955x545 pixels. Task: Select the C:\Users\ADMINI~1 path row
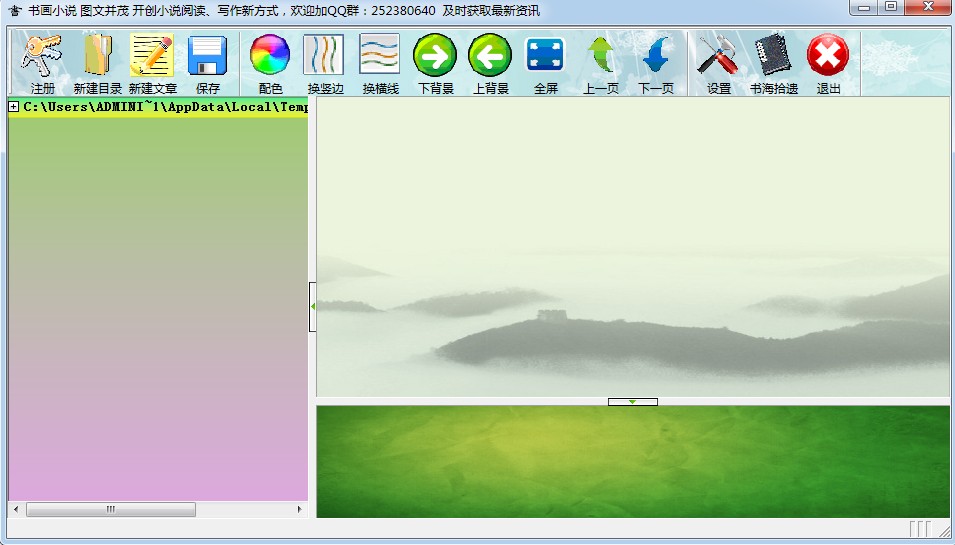tap(166, 107)
